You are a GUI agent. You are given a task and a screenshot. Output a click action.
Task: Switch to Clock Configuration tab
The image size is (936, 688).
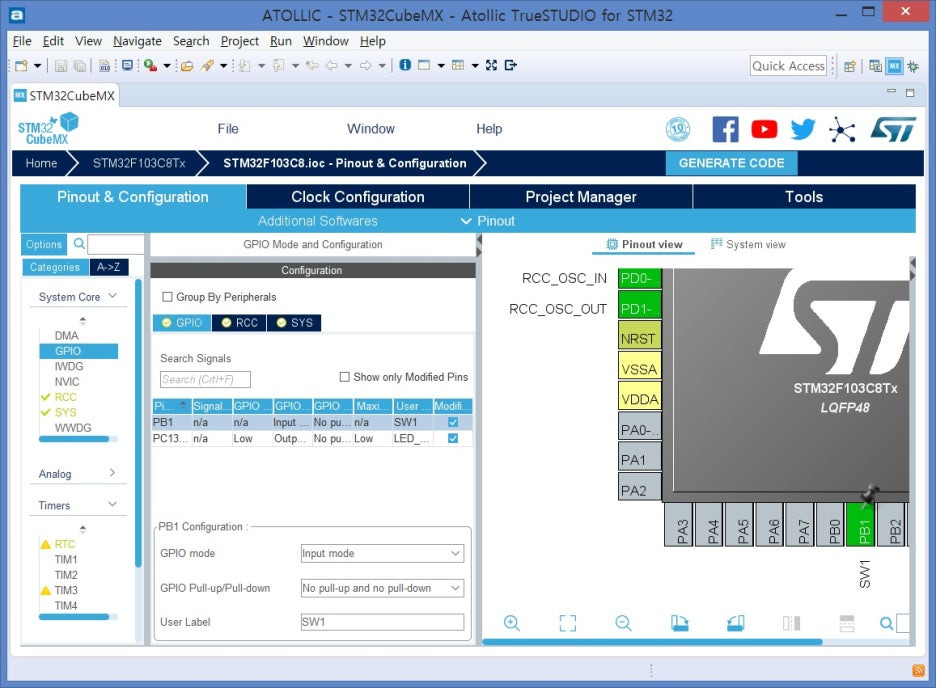pos(358,197)
